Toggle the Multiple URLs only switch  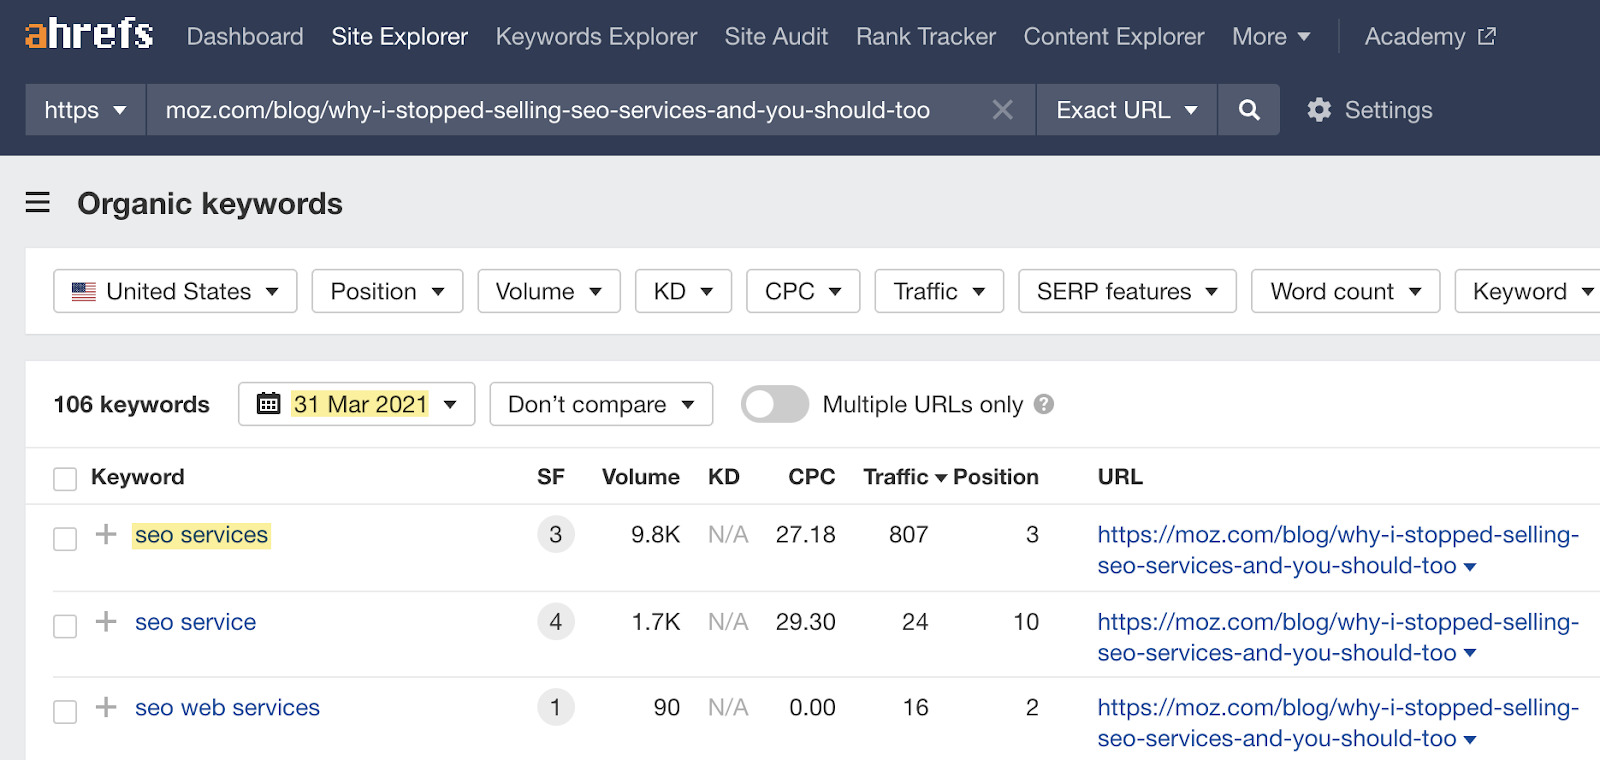pos(774,404)
